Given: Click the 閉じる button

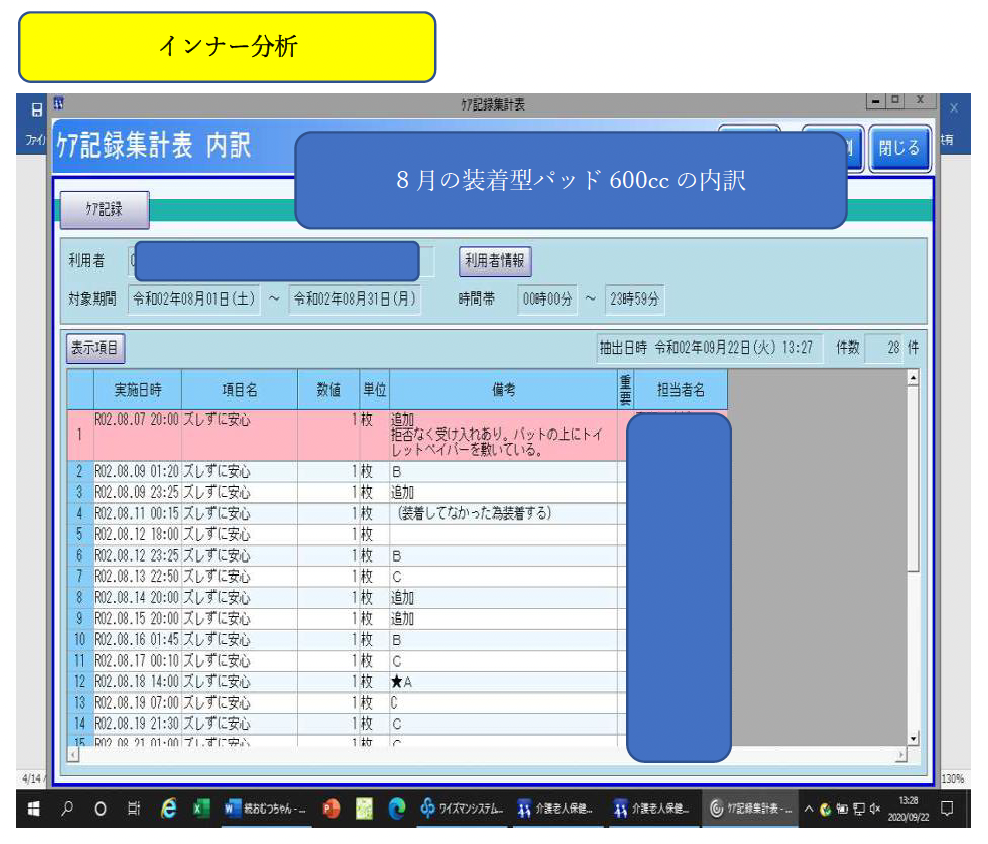Looking at the screenshot, I should point(899,149).
